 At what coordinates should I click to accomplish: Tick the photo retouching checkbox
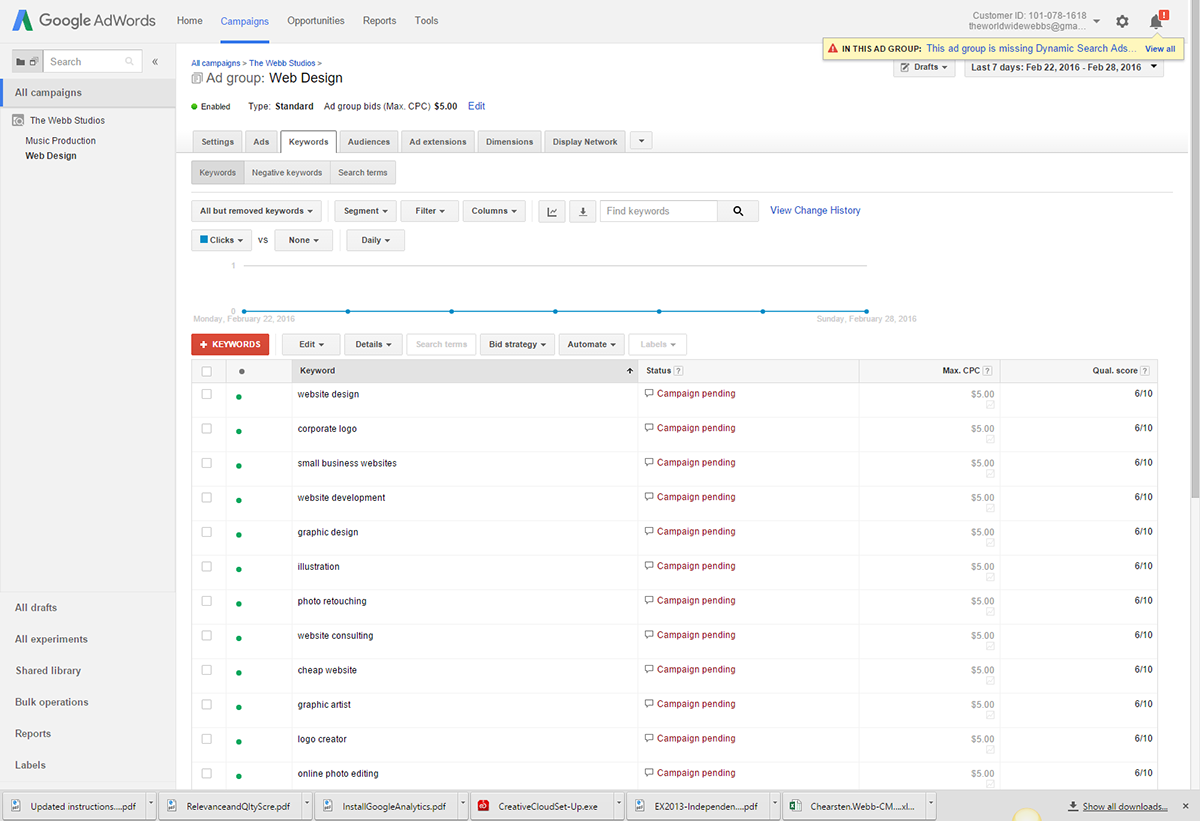(207, 601)
